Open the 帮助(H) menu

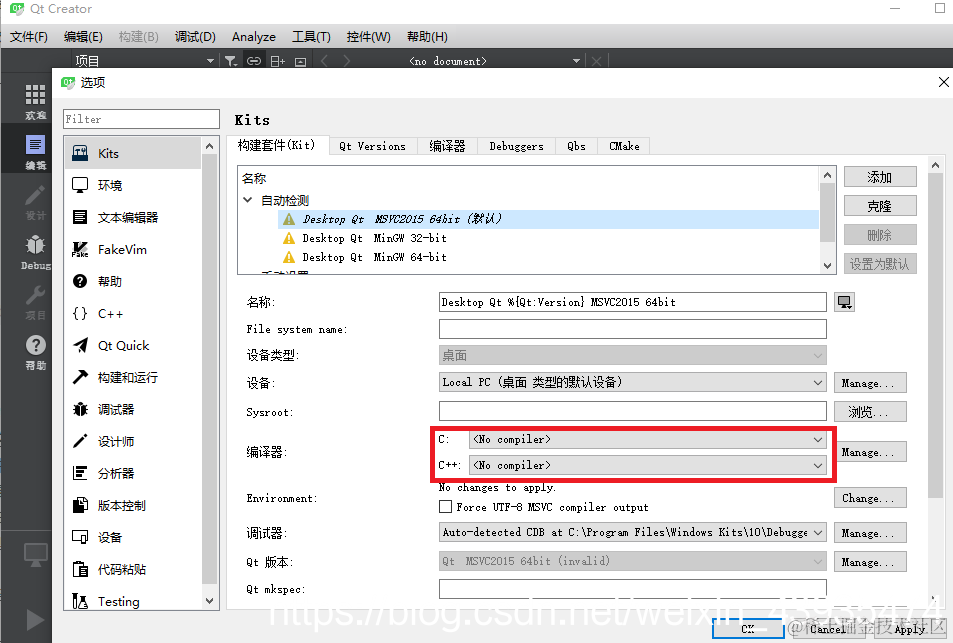pos(427,36)
